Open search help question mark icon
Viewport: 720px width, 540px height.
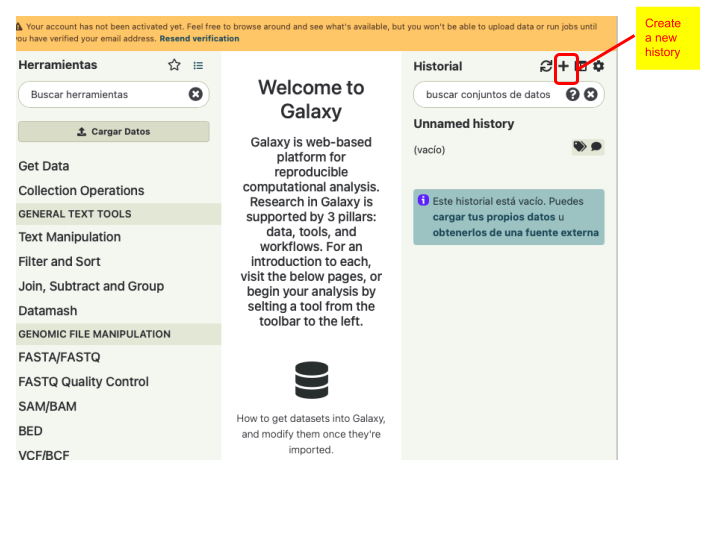pyautogui.click(x=572, y=94)
